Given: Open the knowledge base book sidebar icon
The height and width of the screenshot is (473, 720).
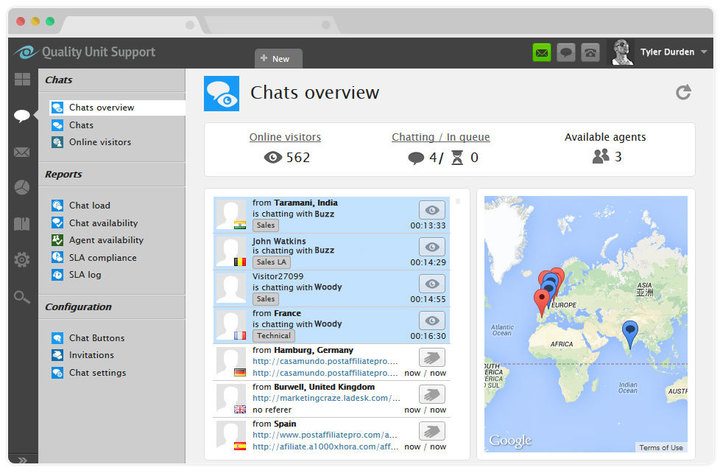Looking at the screenshot, I should (22, 224).
